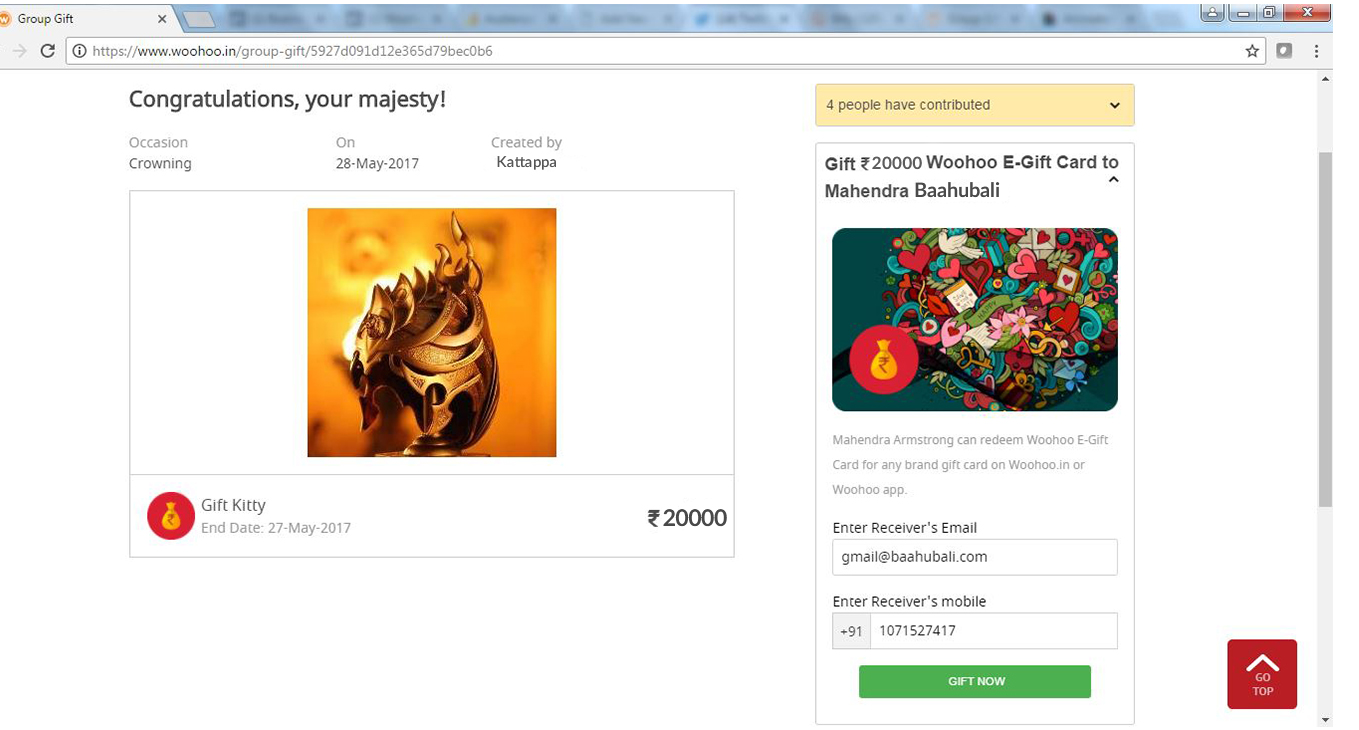The height and width of the screenshot is (730, 1359).
Task: Close the Group Gift tab
Action: (162, 18)
